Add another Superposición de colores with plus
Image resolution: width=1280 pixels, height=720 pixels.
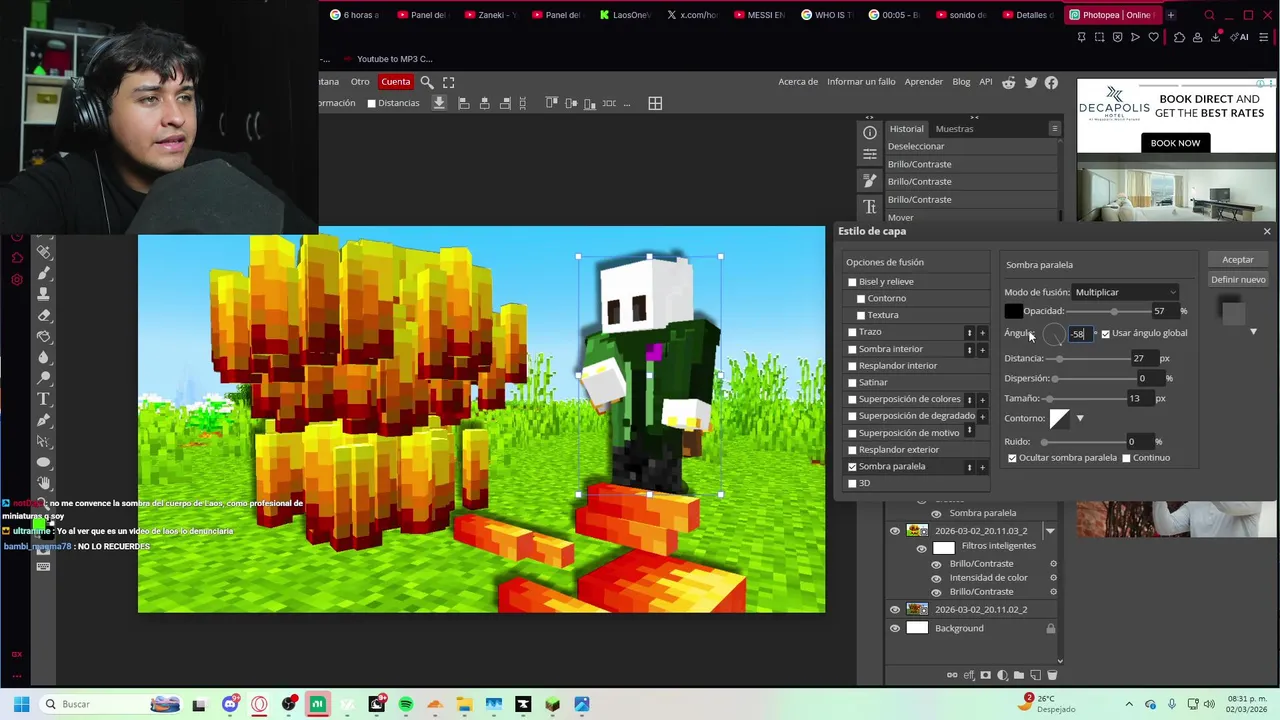pos(982,399)
